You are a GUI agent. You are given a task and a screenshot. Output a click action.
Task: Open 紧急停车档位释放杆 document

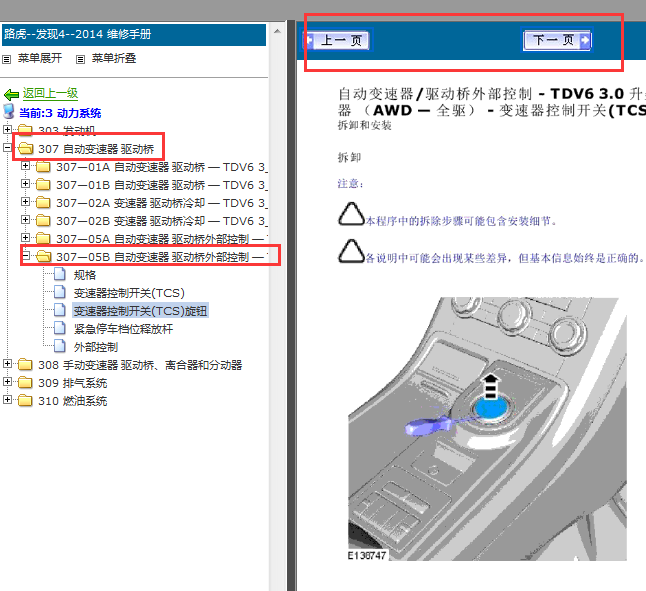point(123,329)
